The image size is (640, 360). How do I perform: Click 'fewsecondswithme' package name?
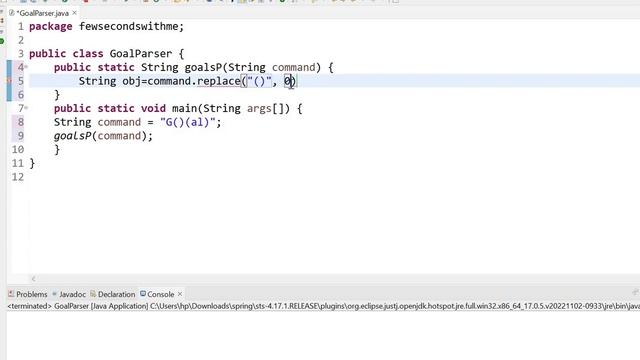129,27
